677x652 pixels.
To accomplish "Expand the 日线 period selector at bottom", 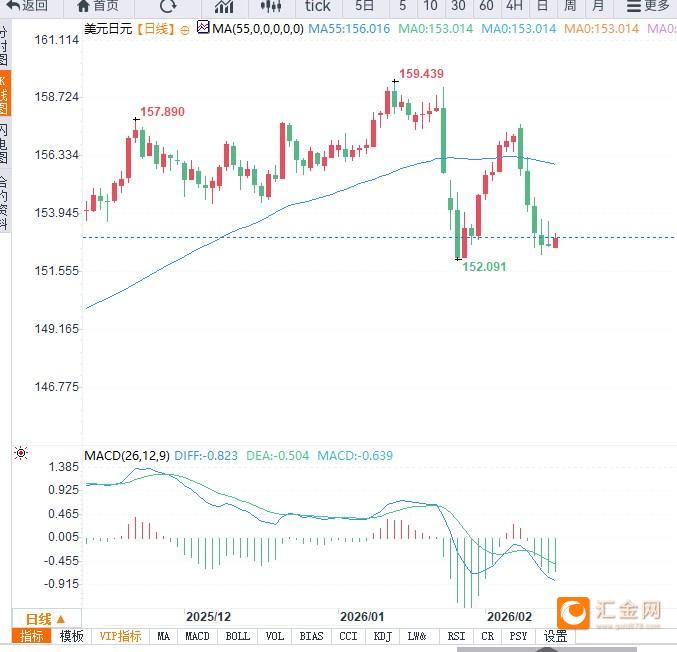I will click(x=45, y=619).
